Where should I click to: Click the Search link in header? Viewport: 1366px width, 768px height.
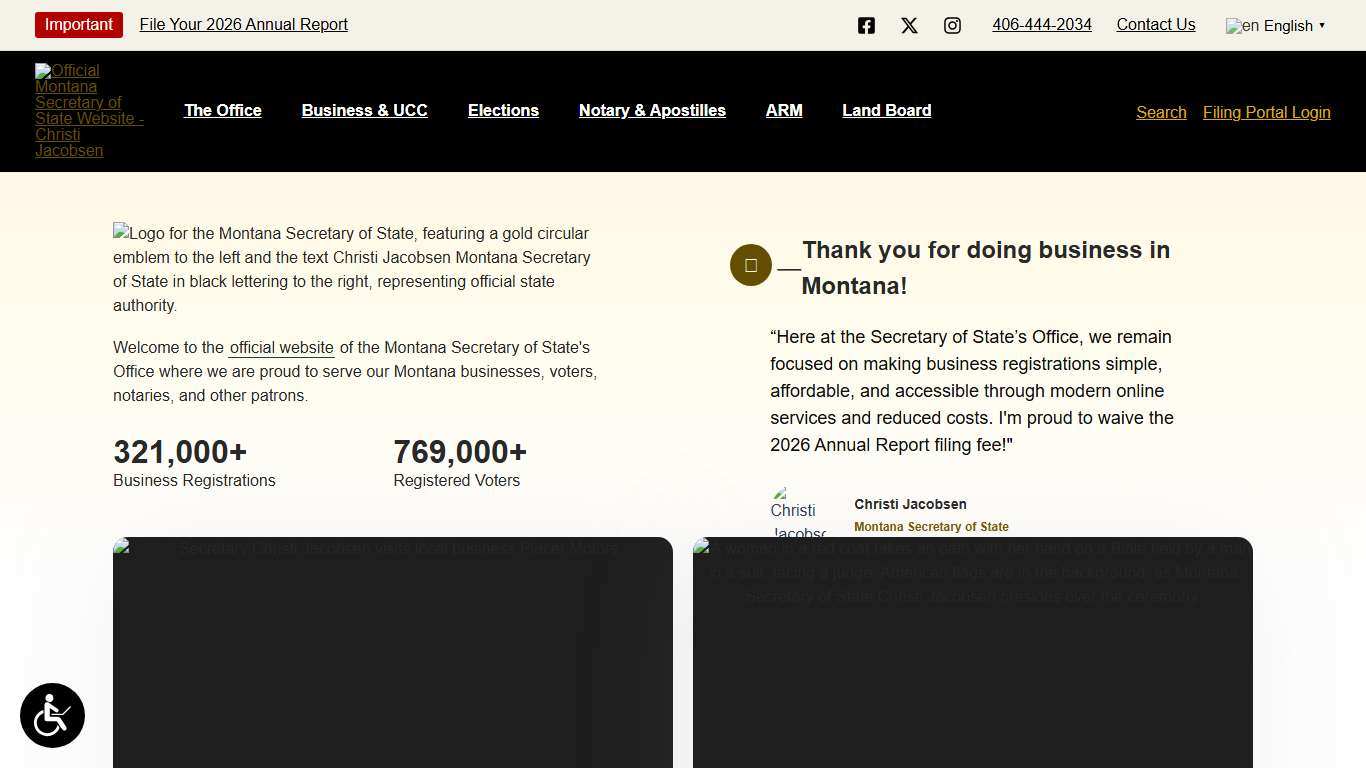(1161, 112)
